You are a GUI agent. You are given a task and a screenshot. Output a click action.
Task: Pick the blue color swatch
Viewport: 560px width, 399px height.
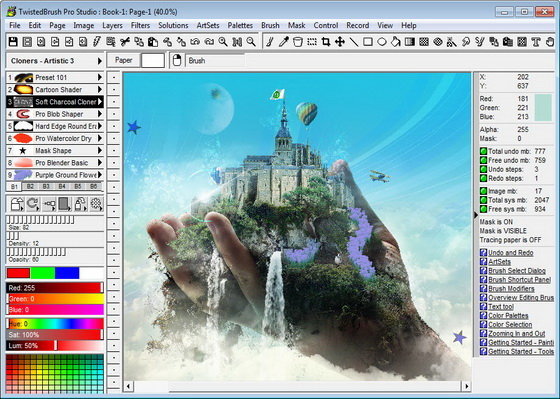pyautogui.click(x=67, y=273)
